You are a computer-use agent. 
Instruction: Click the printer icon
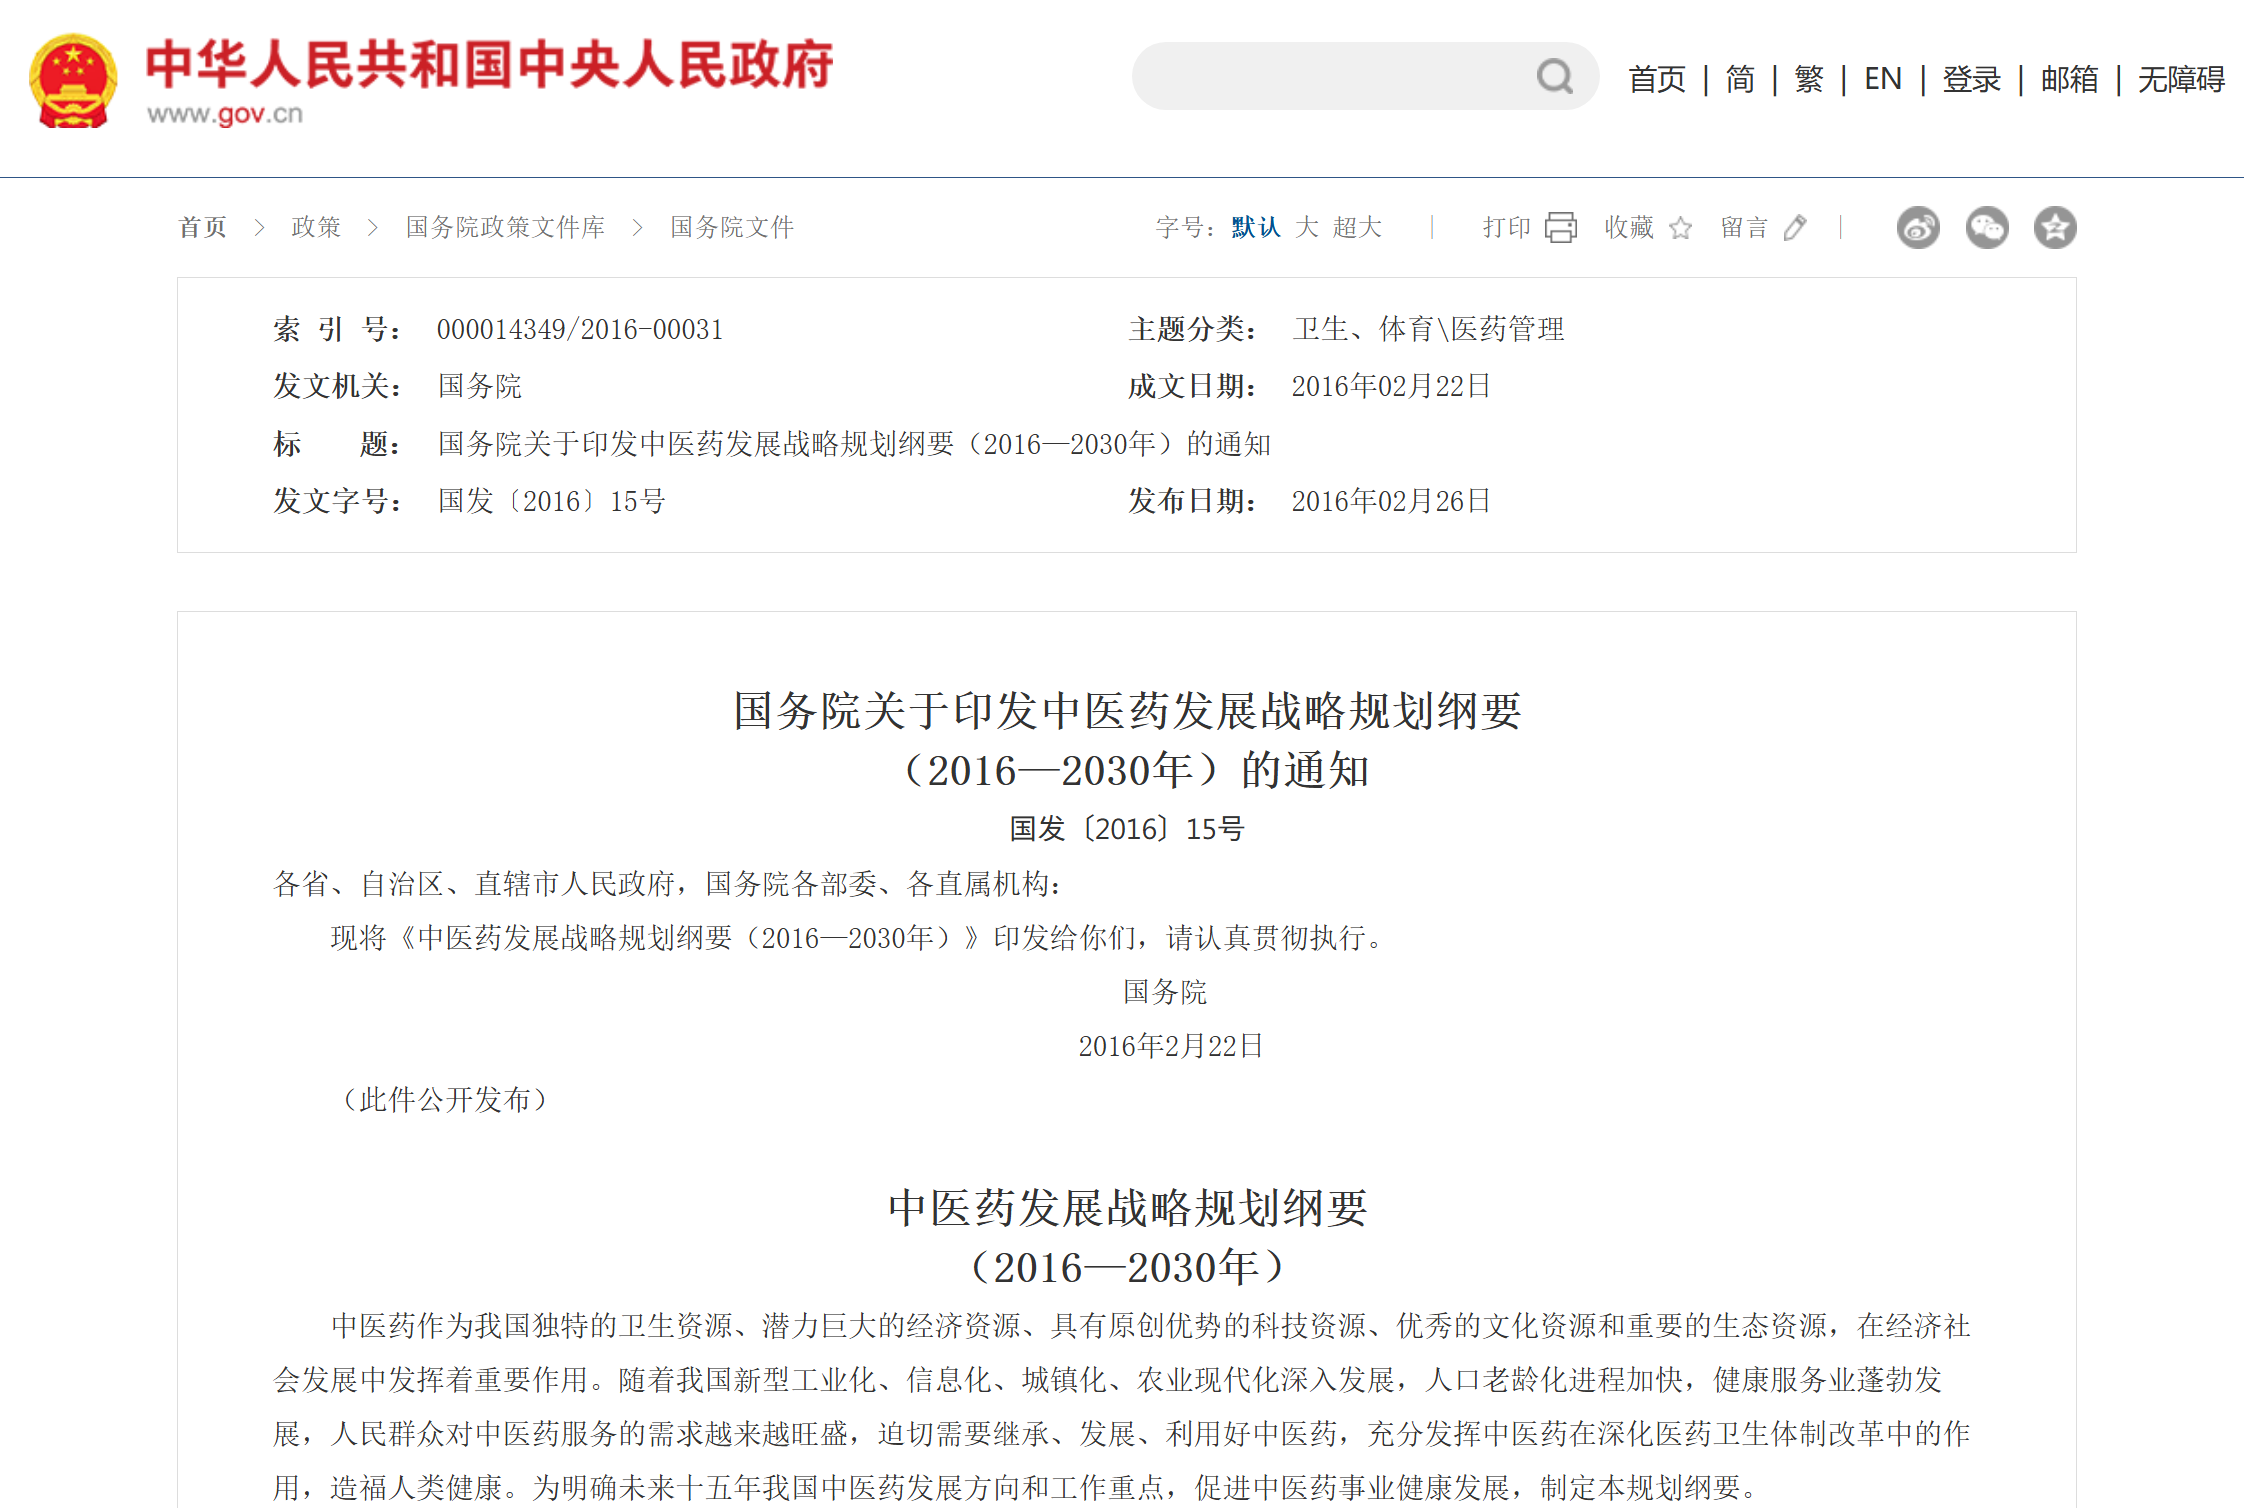[x=1561, y=227]
